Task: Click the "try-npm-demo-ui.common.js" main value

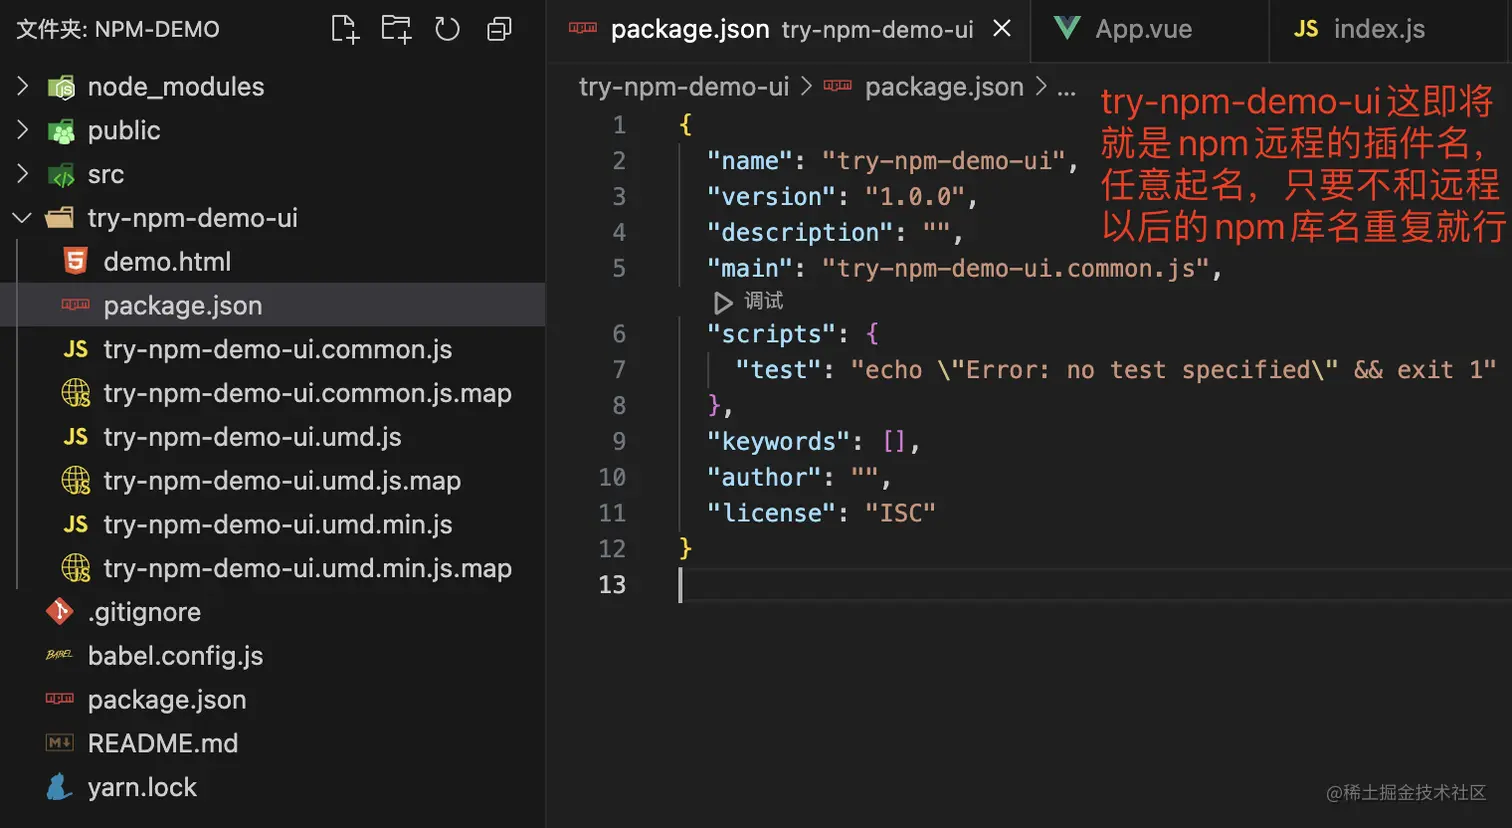Action: 1016,269
